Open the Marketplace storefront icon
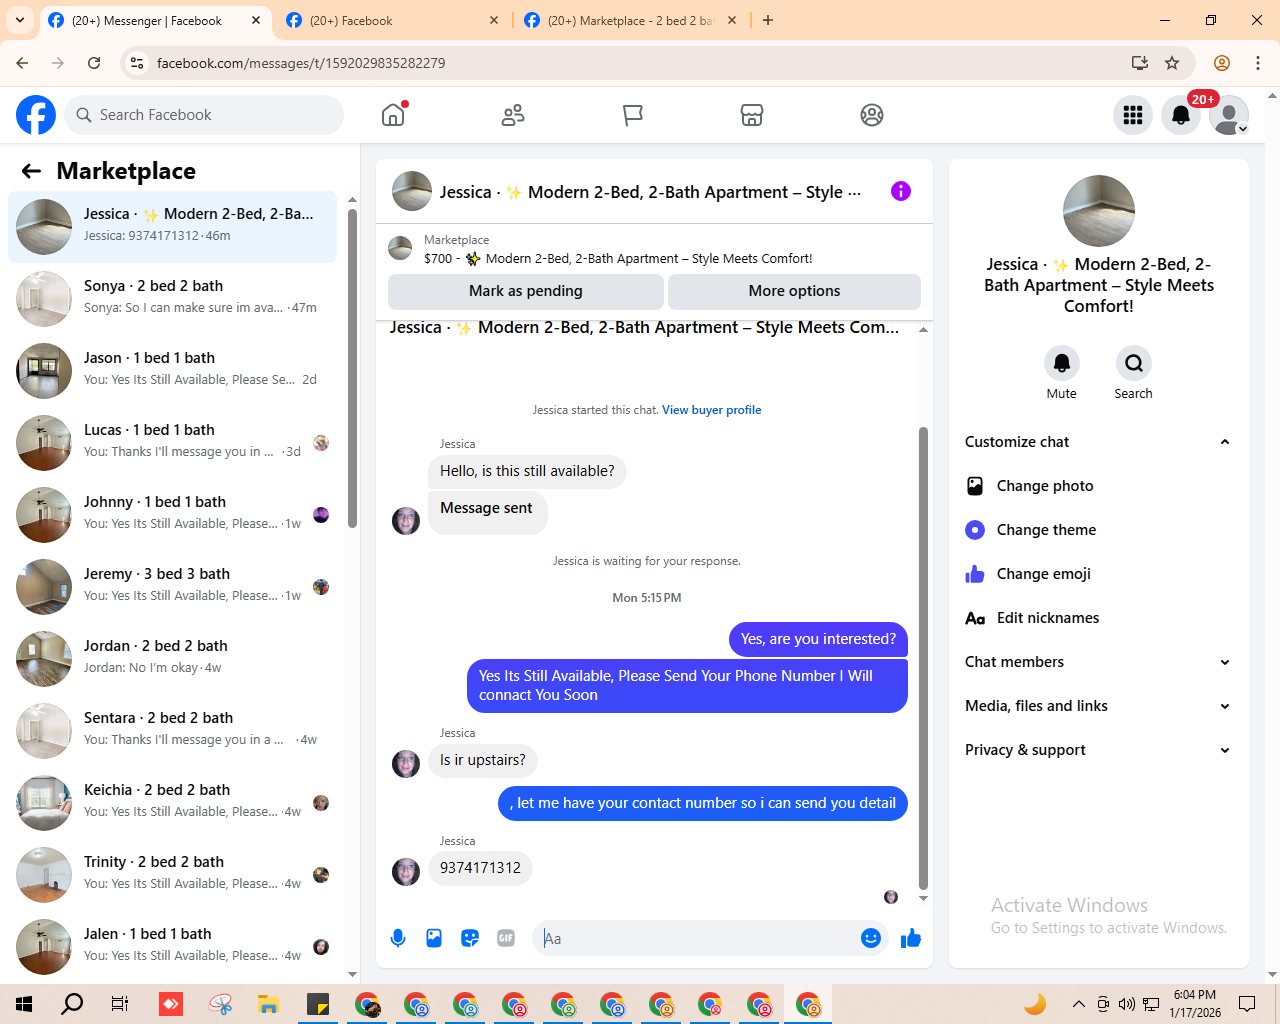Screen dimensions: 1280x1024 pyautogui.click(x=752, y=115)
